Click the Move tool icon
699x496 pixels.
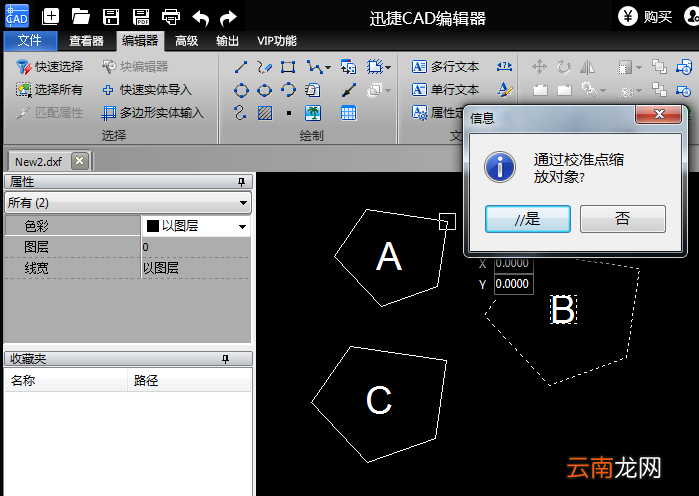(539, 67)
